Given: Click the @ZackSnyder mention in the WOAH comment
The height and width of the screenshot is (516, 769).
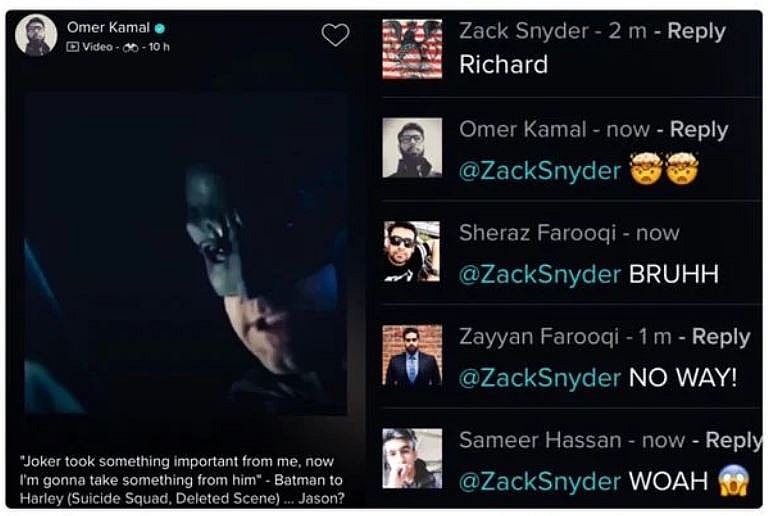Looking at the screenshot, I should click(540, 482).
